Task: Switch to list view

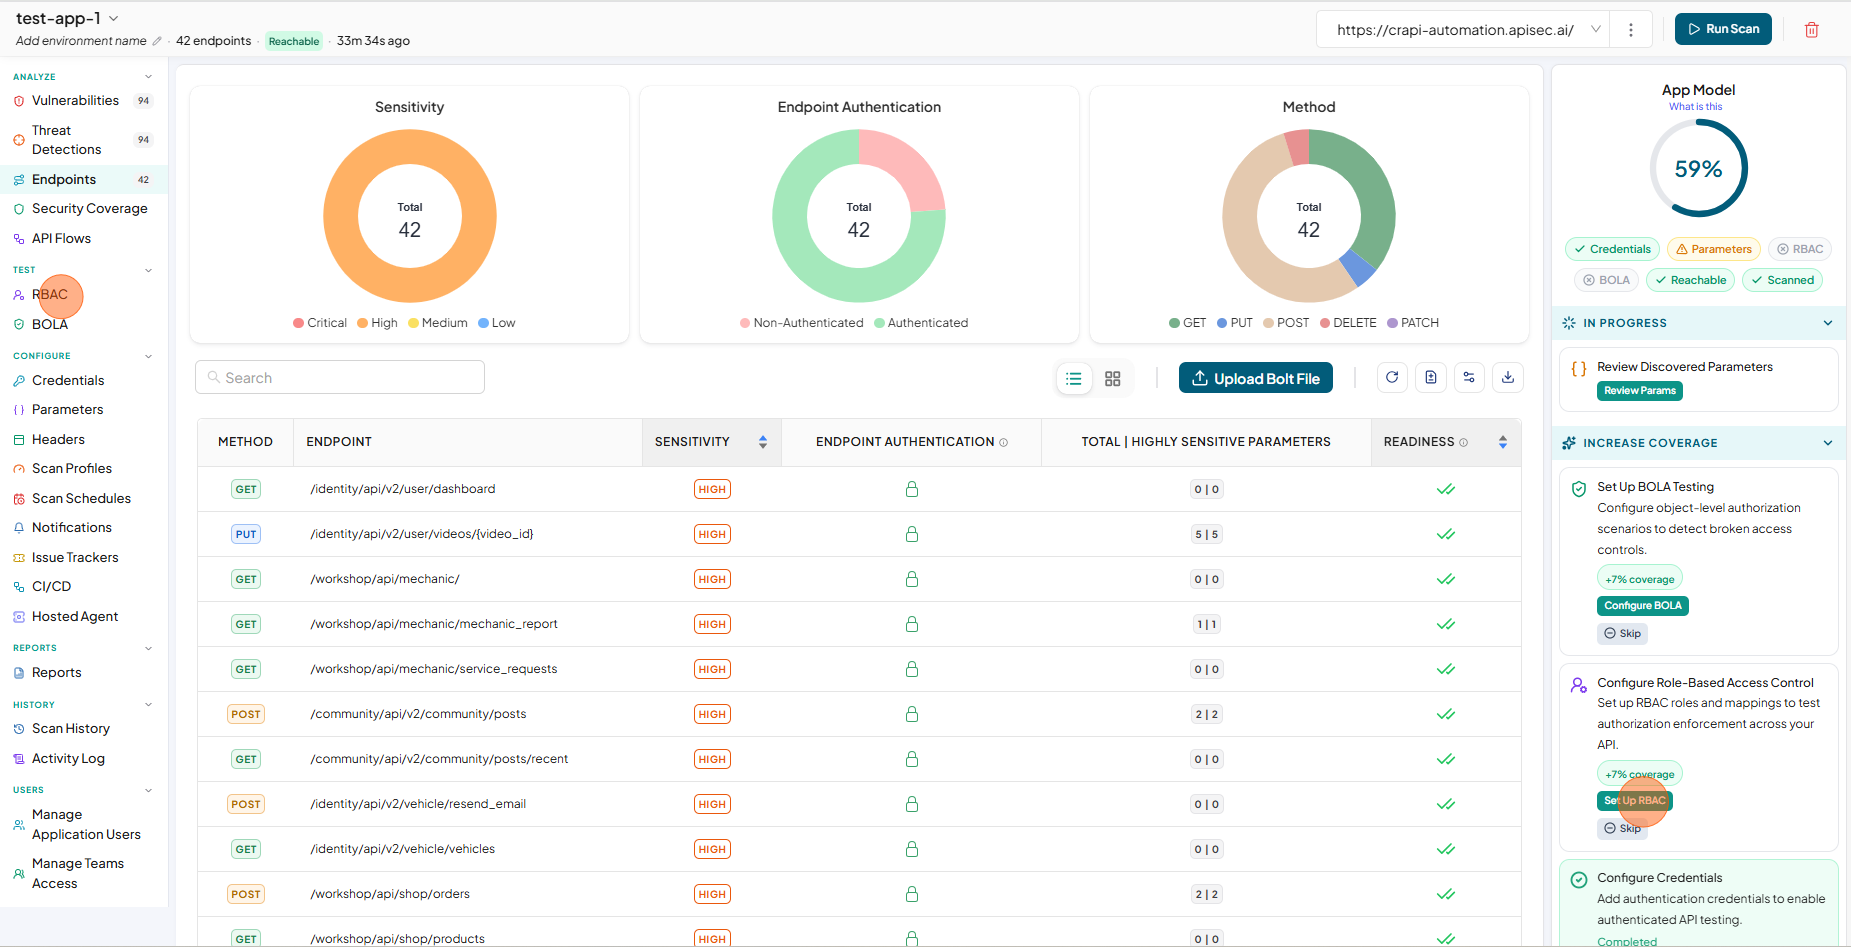Action: [1074, 379]
